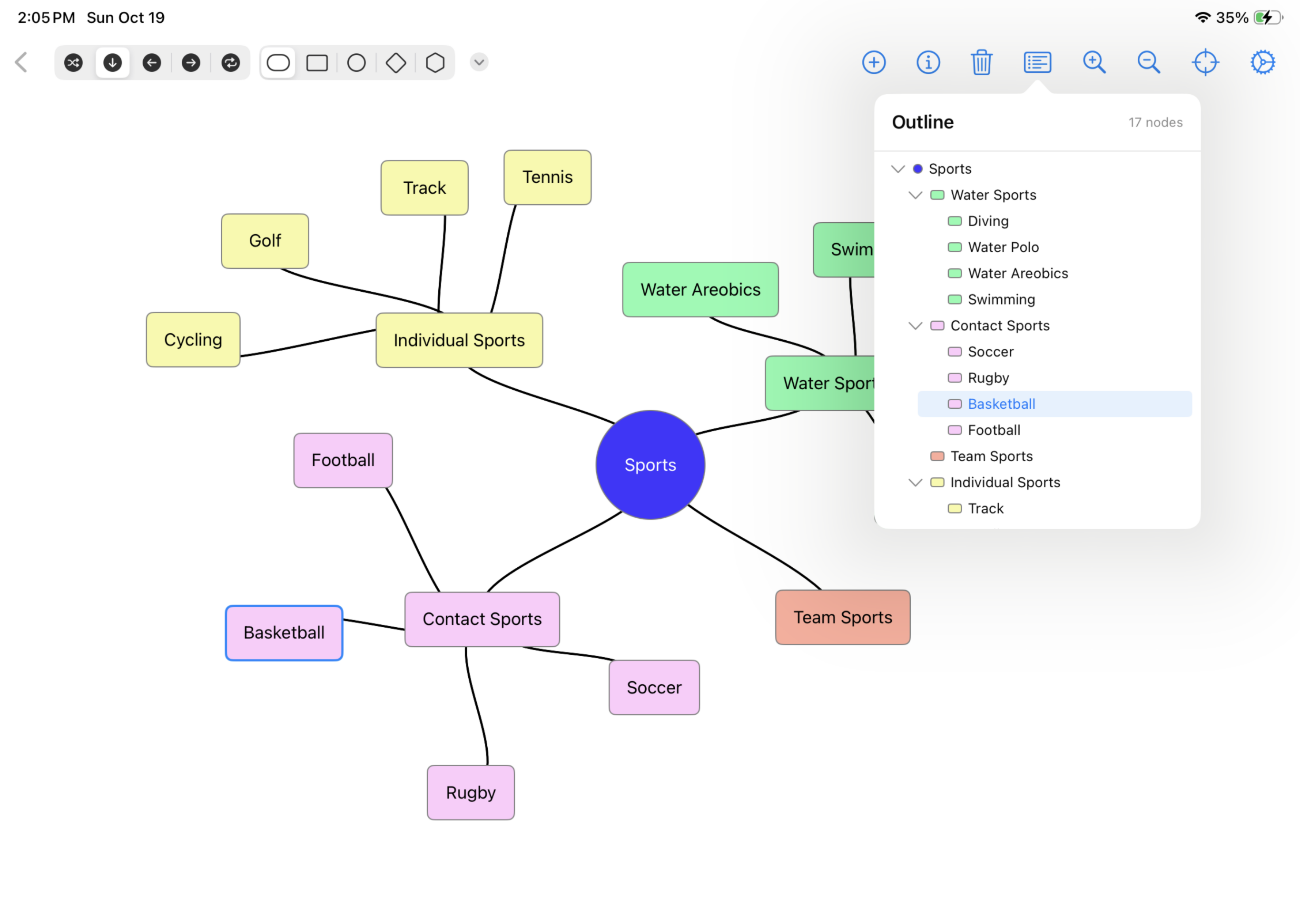Click the add node plus icon

coord(873,62)
